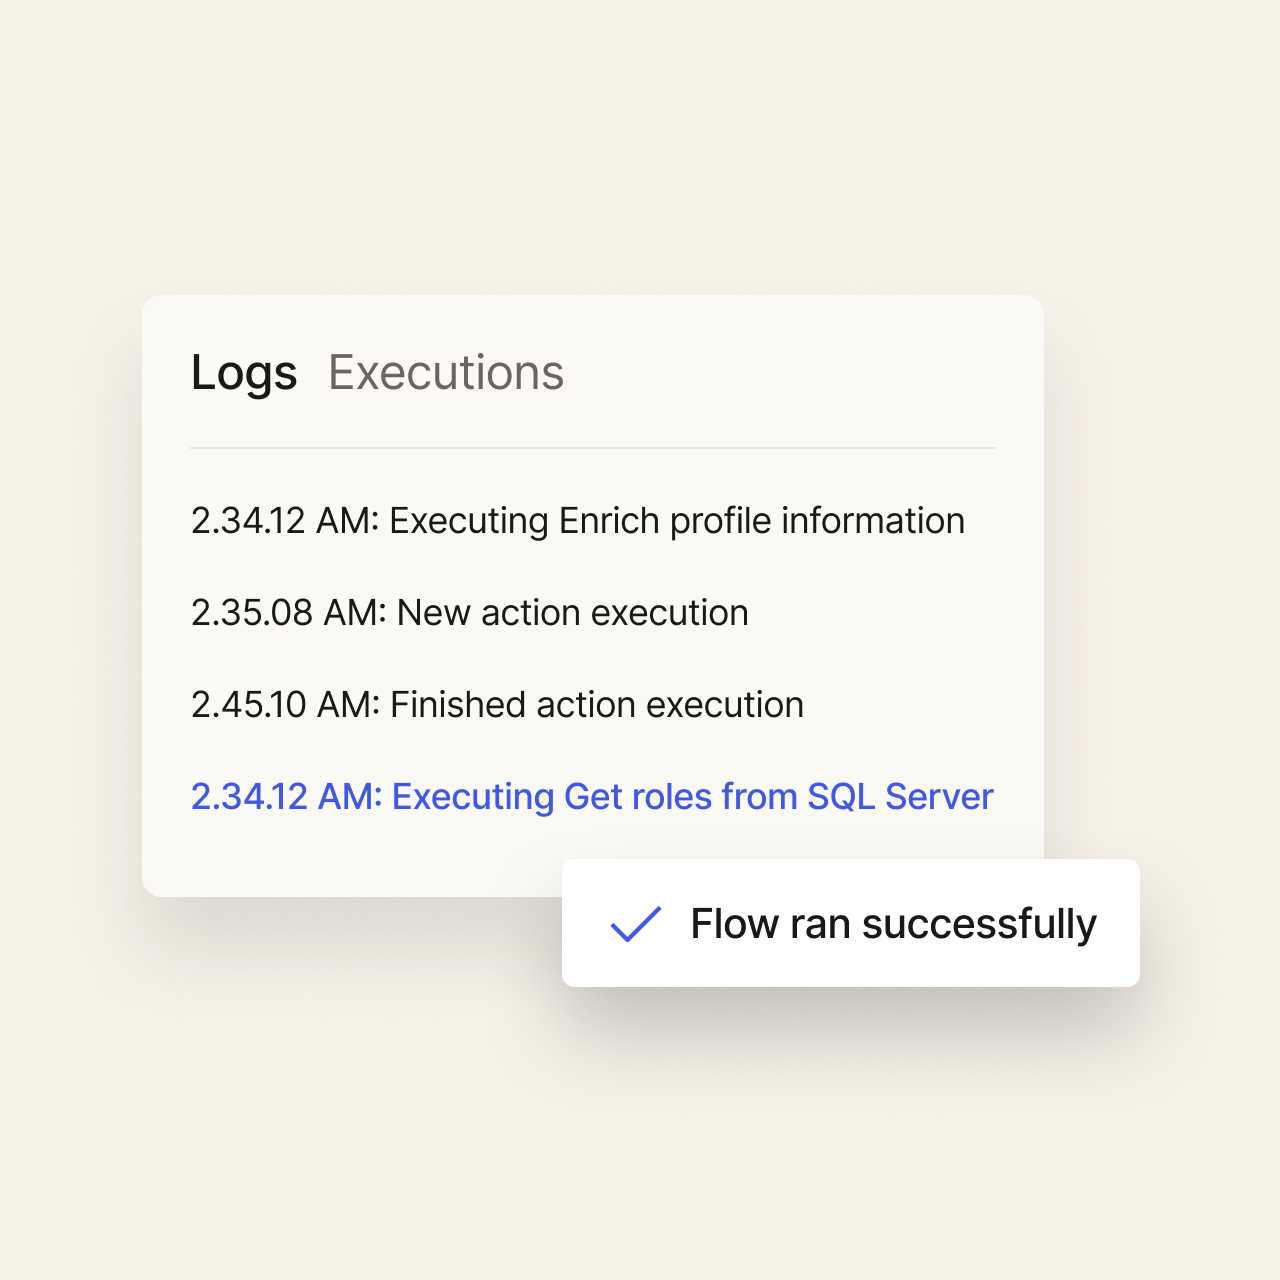This screenshot has height=1280, width=1280.
Task: Open the Executions tab
Action: click(446, 373)
